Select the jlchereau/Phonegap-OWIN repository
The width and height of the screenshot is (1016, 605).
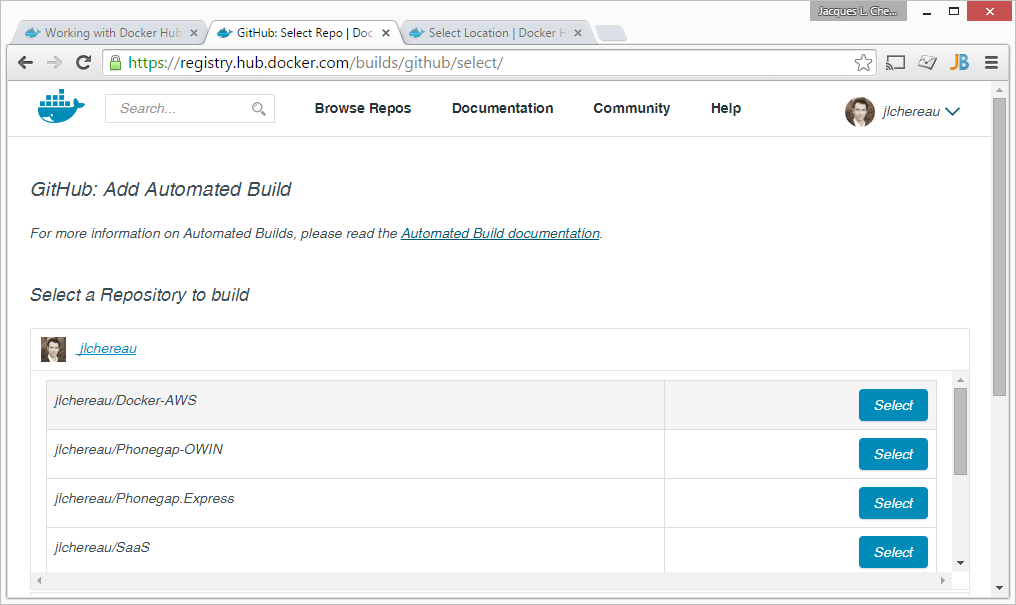click(x=893, y=454)
